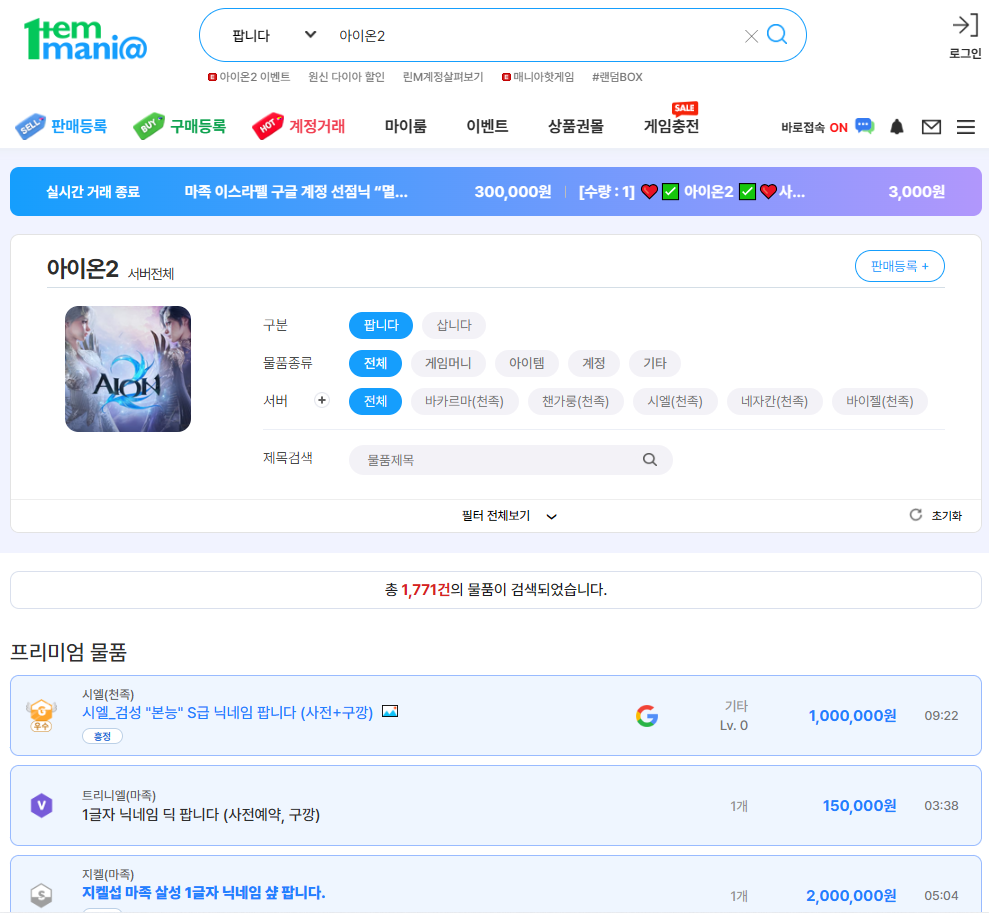The width and height of the screenshot is (989, 913).
Task: Open the 게임충전 menu
Action: [671, 126]
